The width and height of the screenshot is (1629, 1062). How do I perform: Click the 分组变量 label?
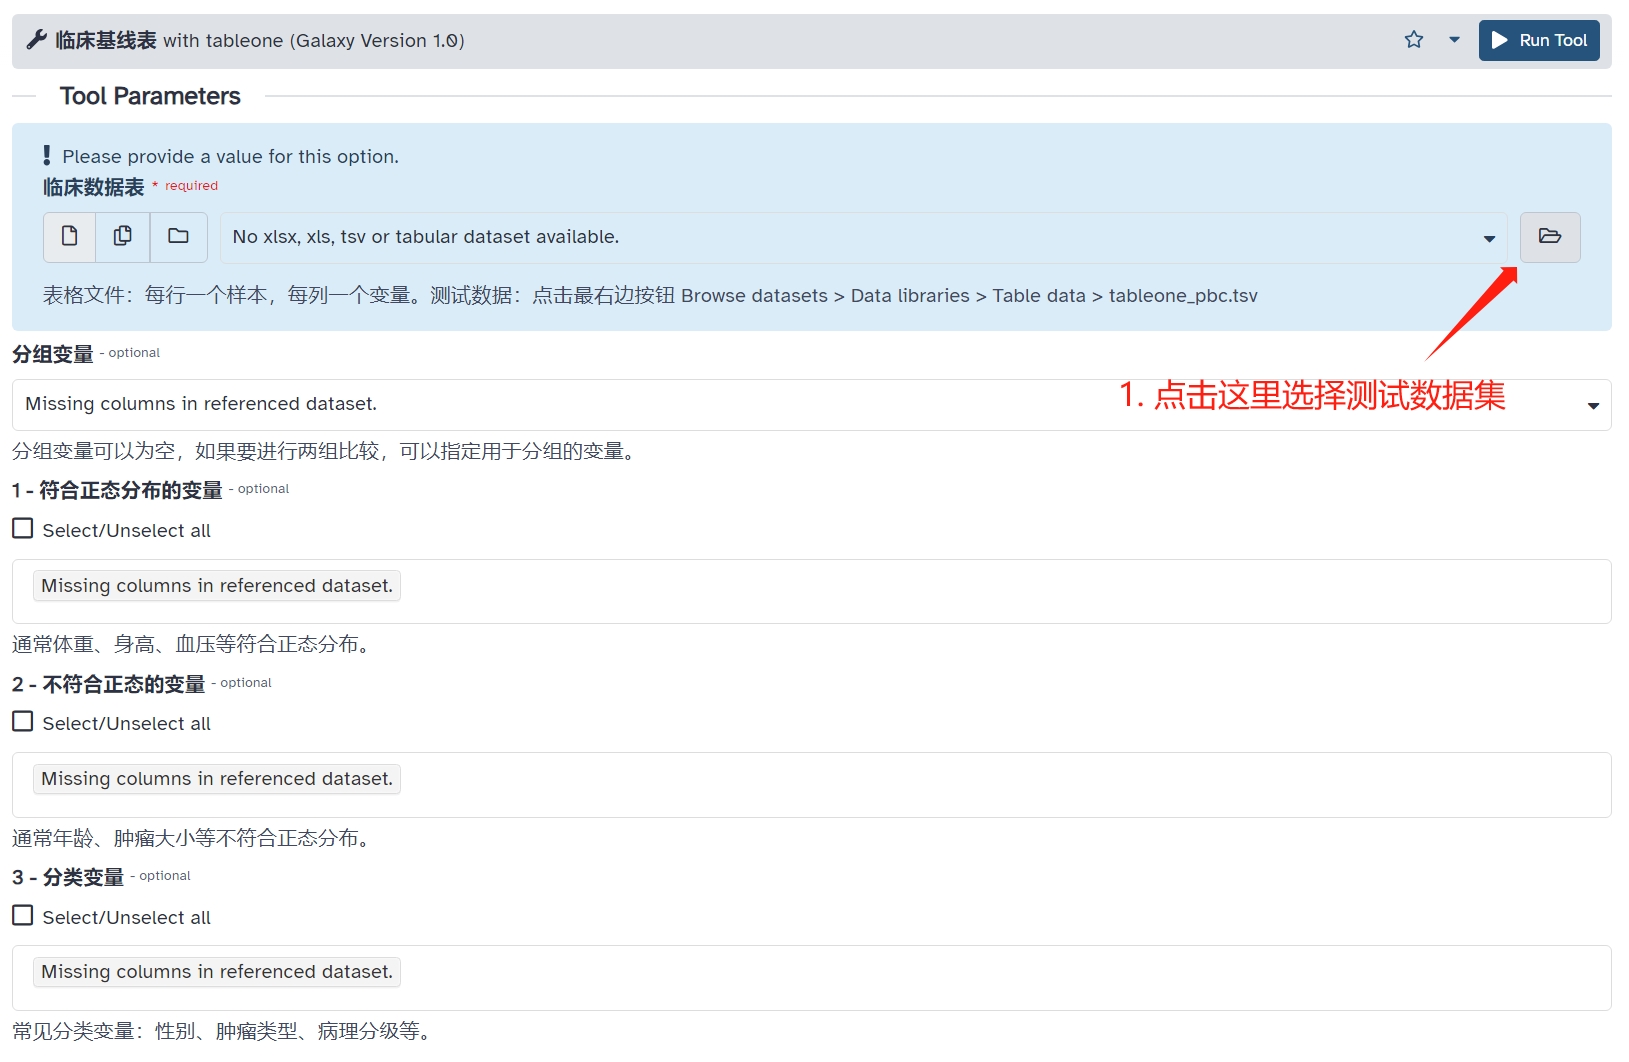coord(52,354)
